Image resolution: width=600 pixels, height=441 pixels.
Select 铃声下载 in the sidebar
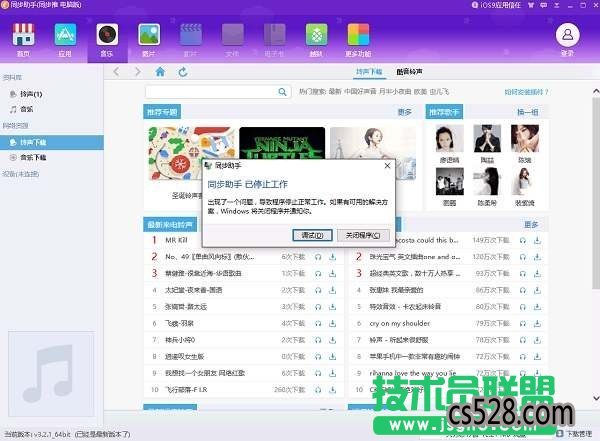pyautogui.click(x=52, y=142)
